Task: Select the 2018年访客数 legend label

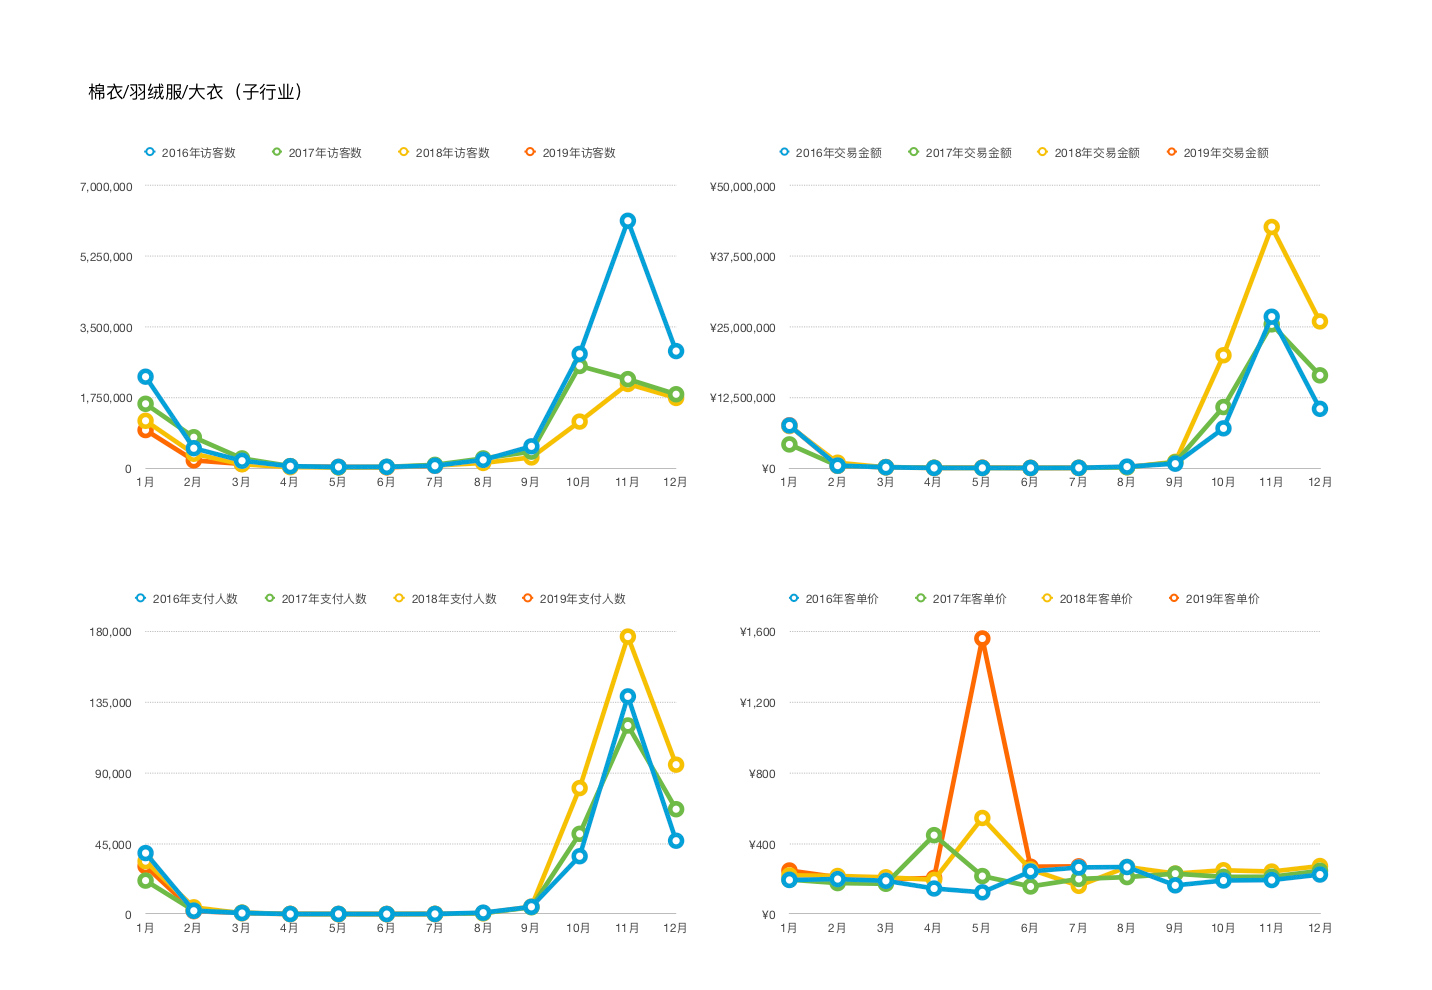Action: (452, 153)
